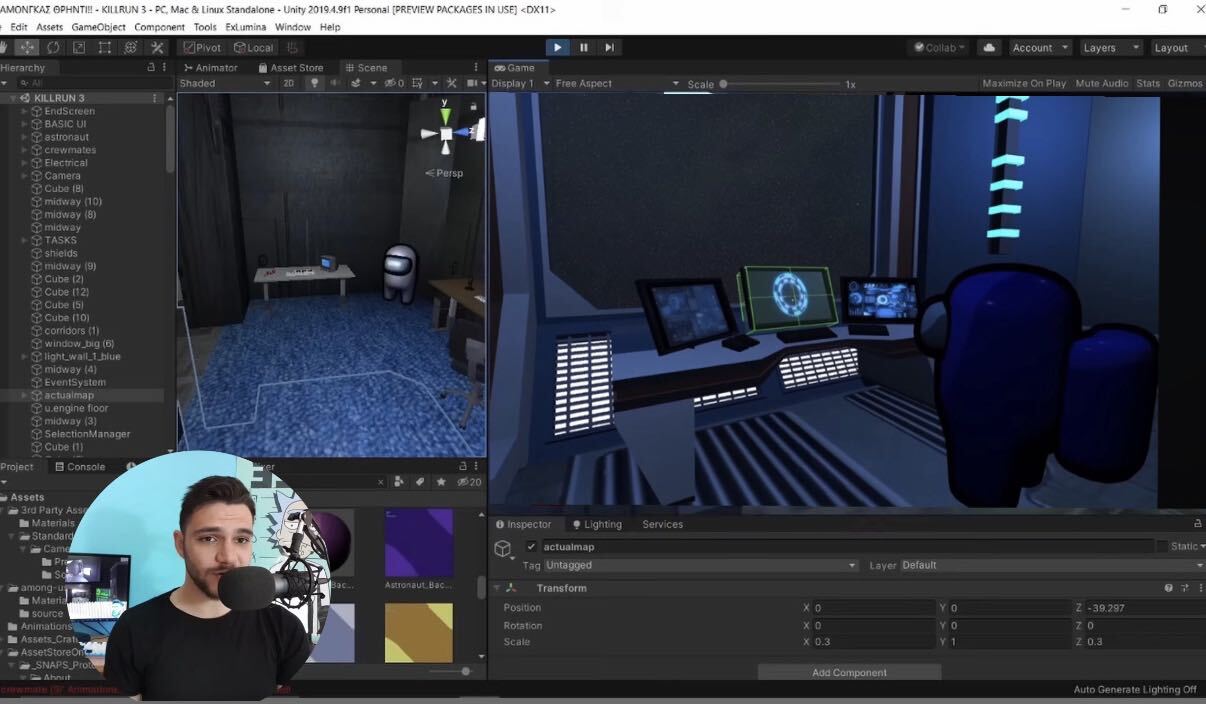Toggle scene audio speaker icon
Image resolution: width=1206 pixels, height=704 pixels.
pyautogui.click(x=335, y=83)
